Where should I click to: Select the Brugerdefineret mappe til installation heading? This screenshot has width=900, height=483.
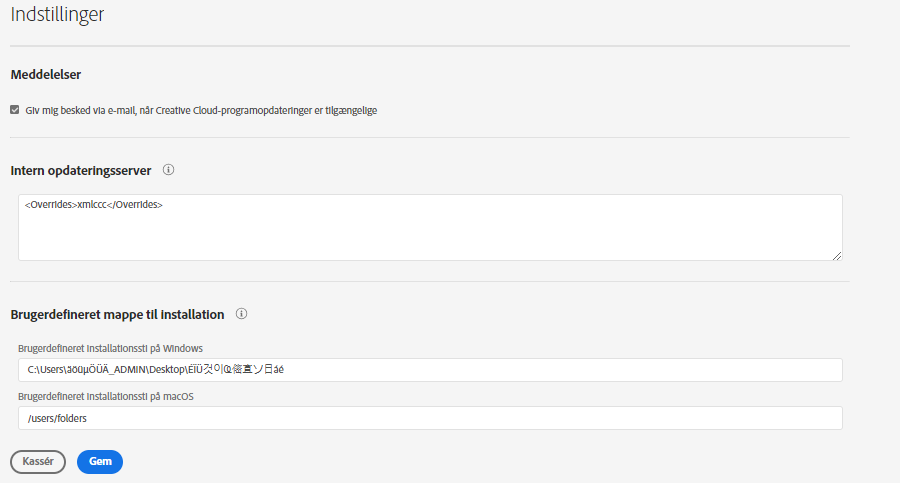click(117, 315)
